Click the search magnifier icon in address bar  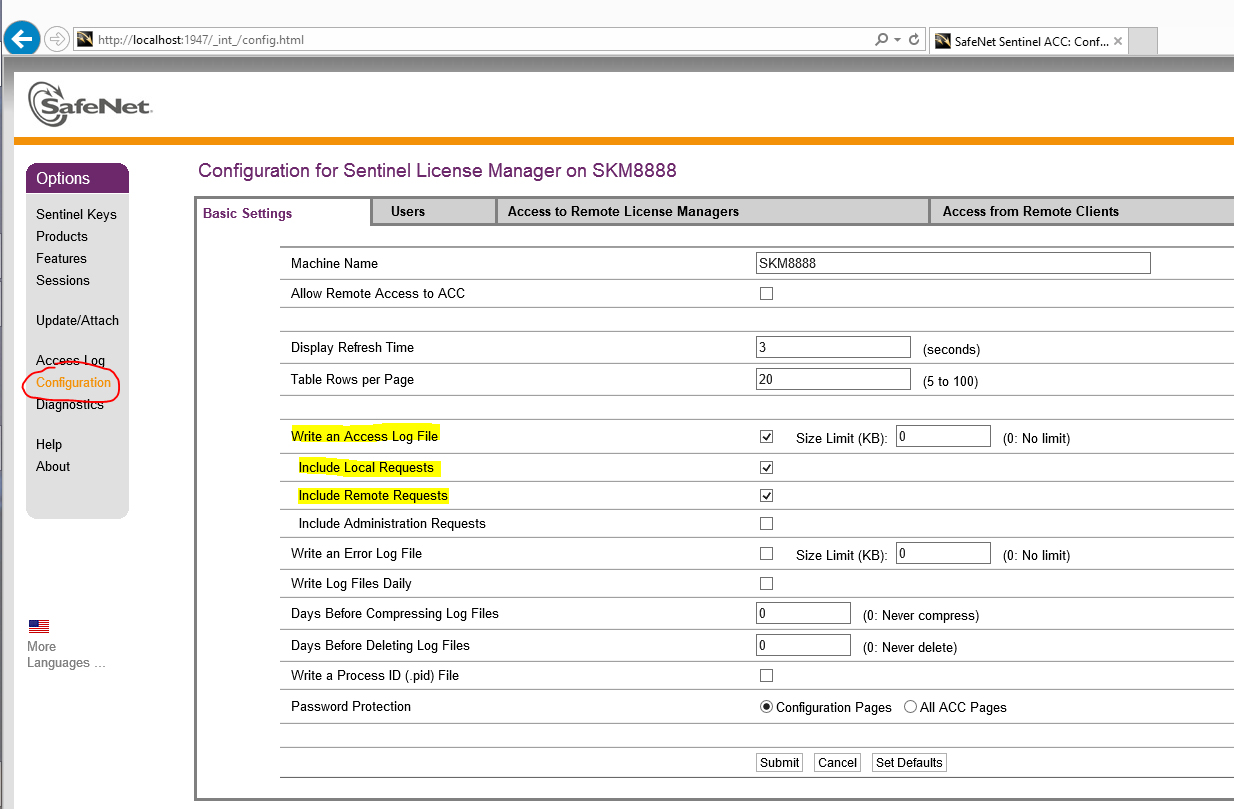point(881,40)
